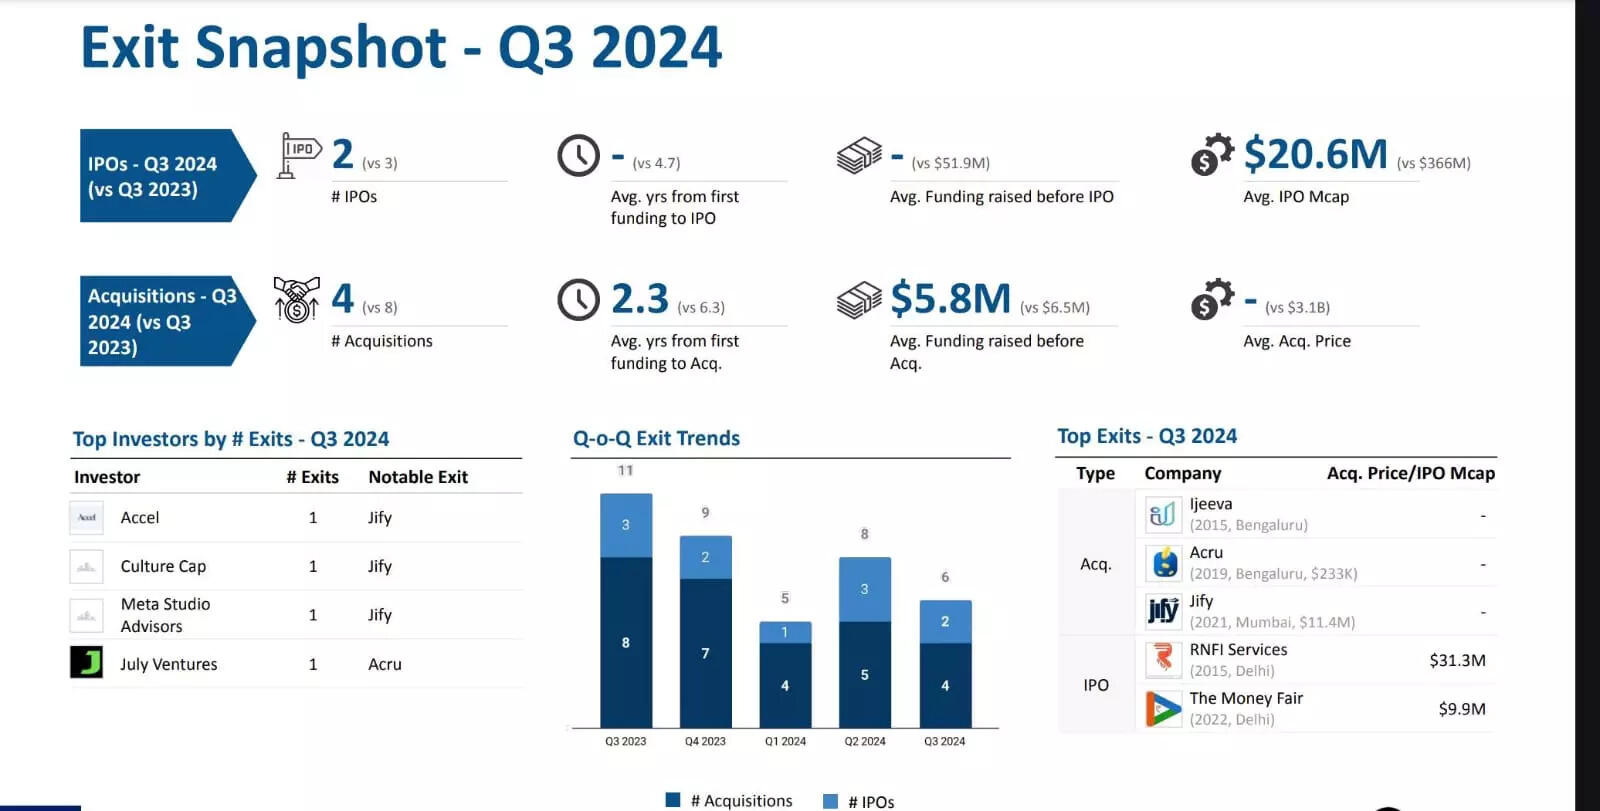Click the # Acquisitions legend color swatch
The width and height of the screenshot is (1600, 811).
(673, 800)
